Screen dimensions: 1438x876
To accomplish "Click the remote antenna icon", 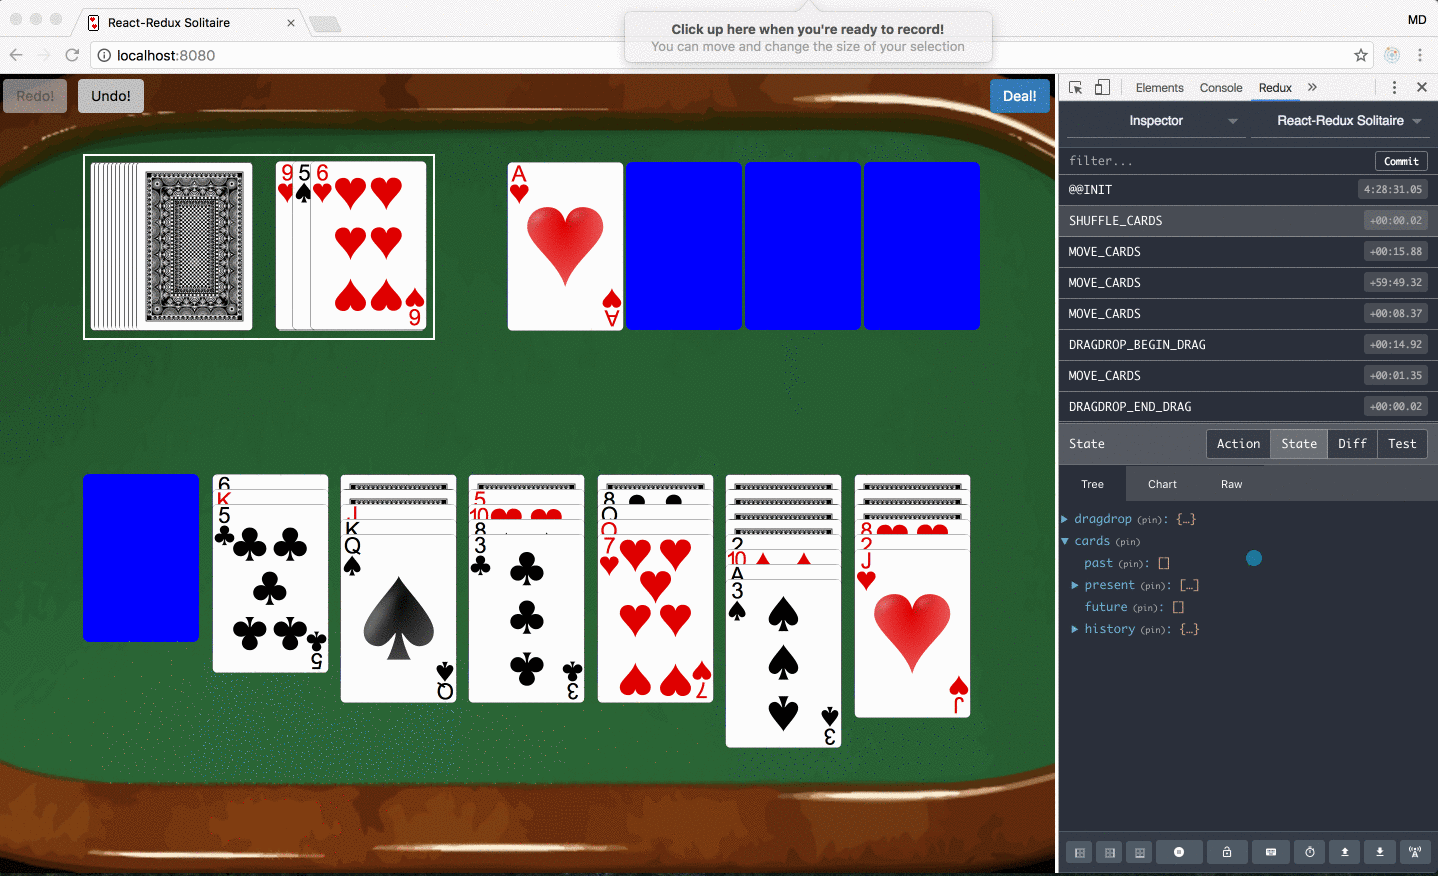I will (x=1414, y=852).
